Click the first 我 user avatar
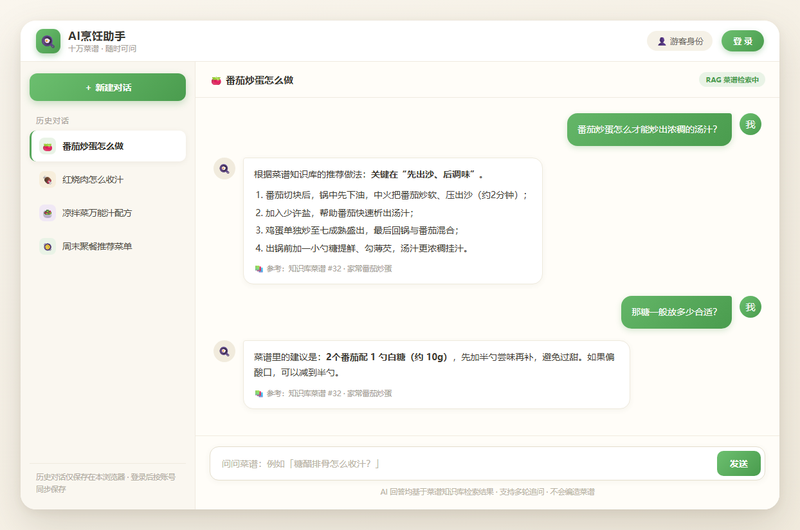The height and width of the screenshot is (530, 800). coord(751,124)
